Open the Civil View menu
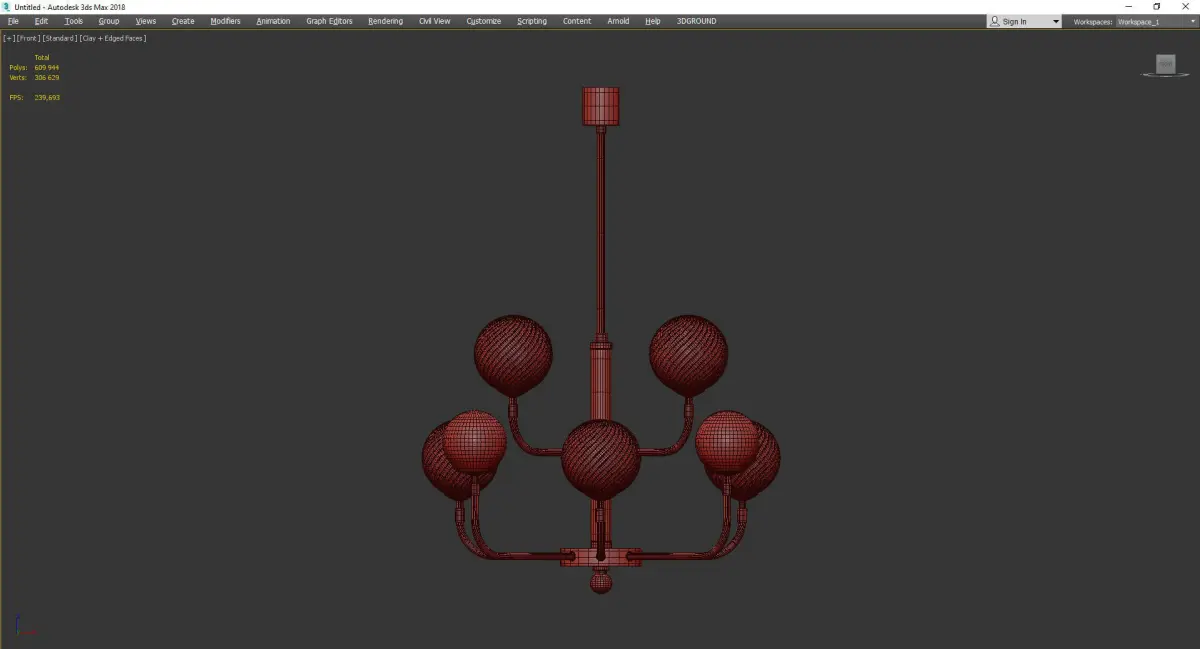 pyautogui.click(x=434, y=21)
